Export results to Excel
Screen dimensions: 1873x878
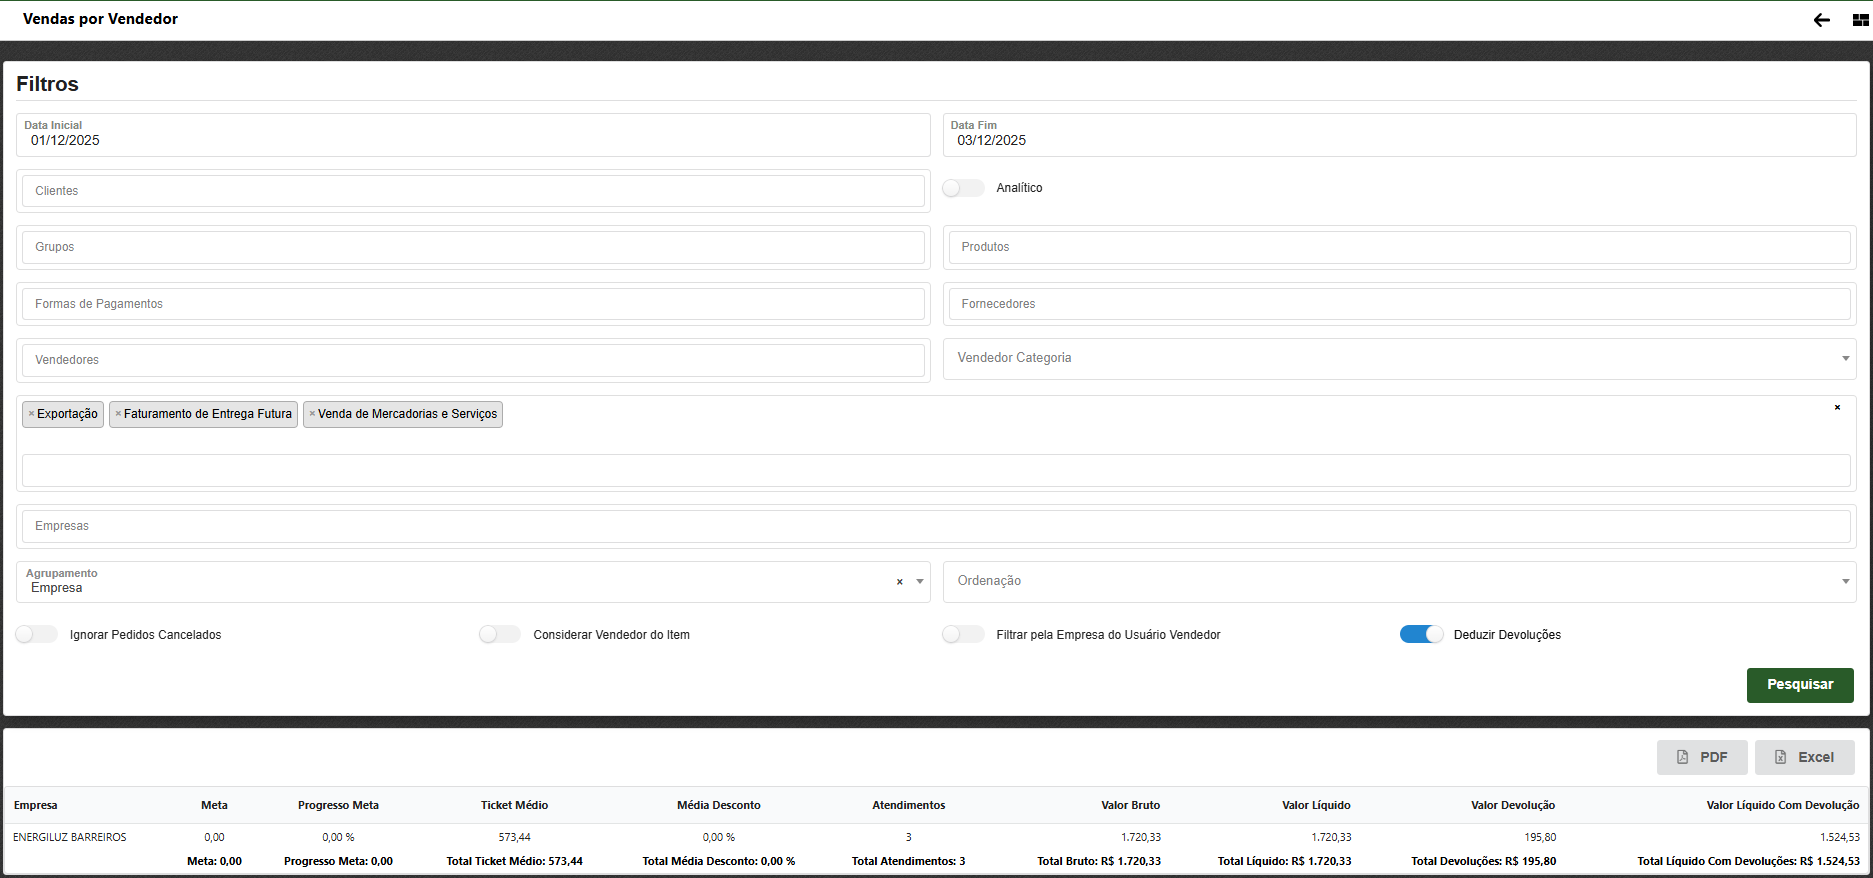pyautogui.click(x=1804, y=757)
